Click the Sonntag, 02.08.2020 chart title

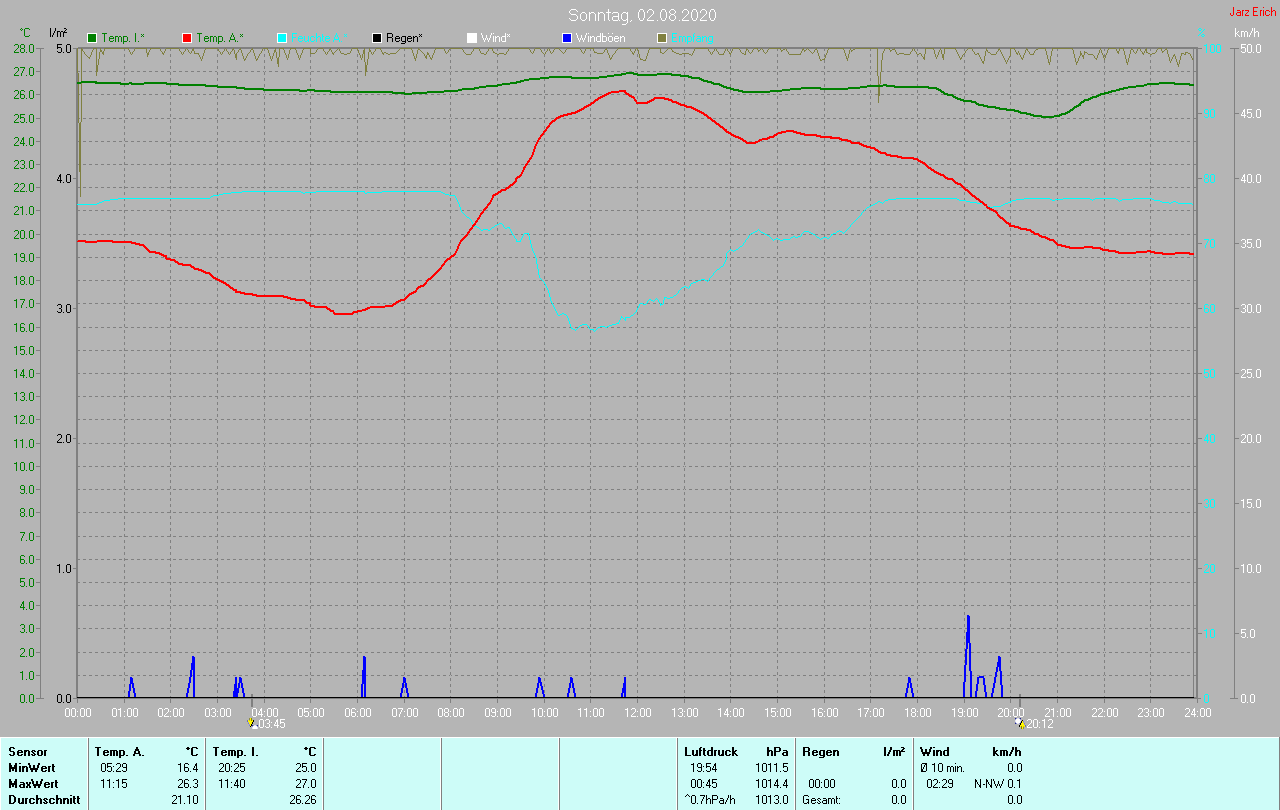coord(642,15)
